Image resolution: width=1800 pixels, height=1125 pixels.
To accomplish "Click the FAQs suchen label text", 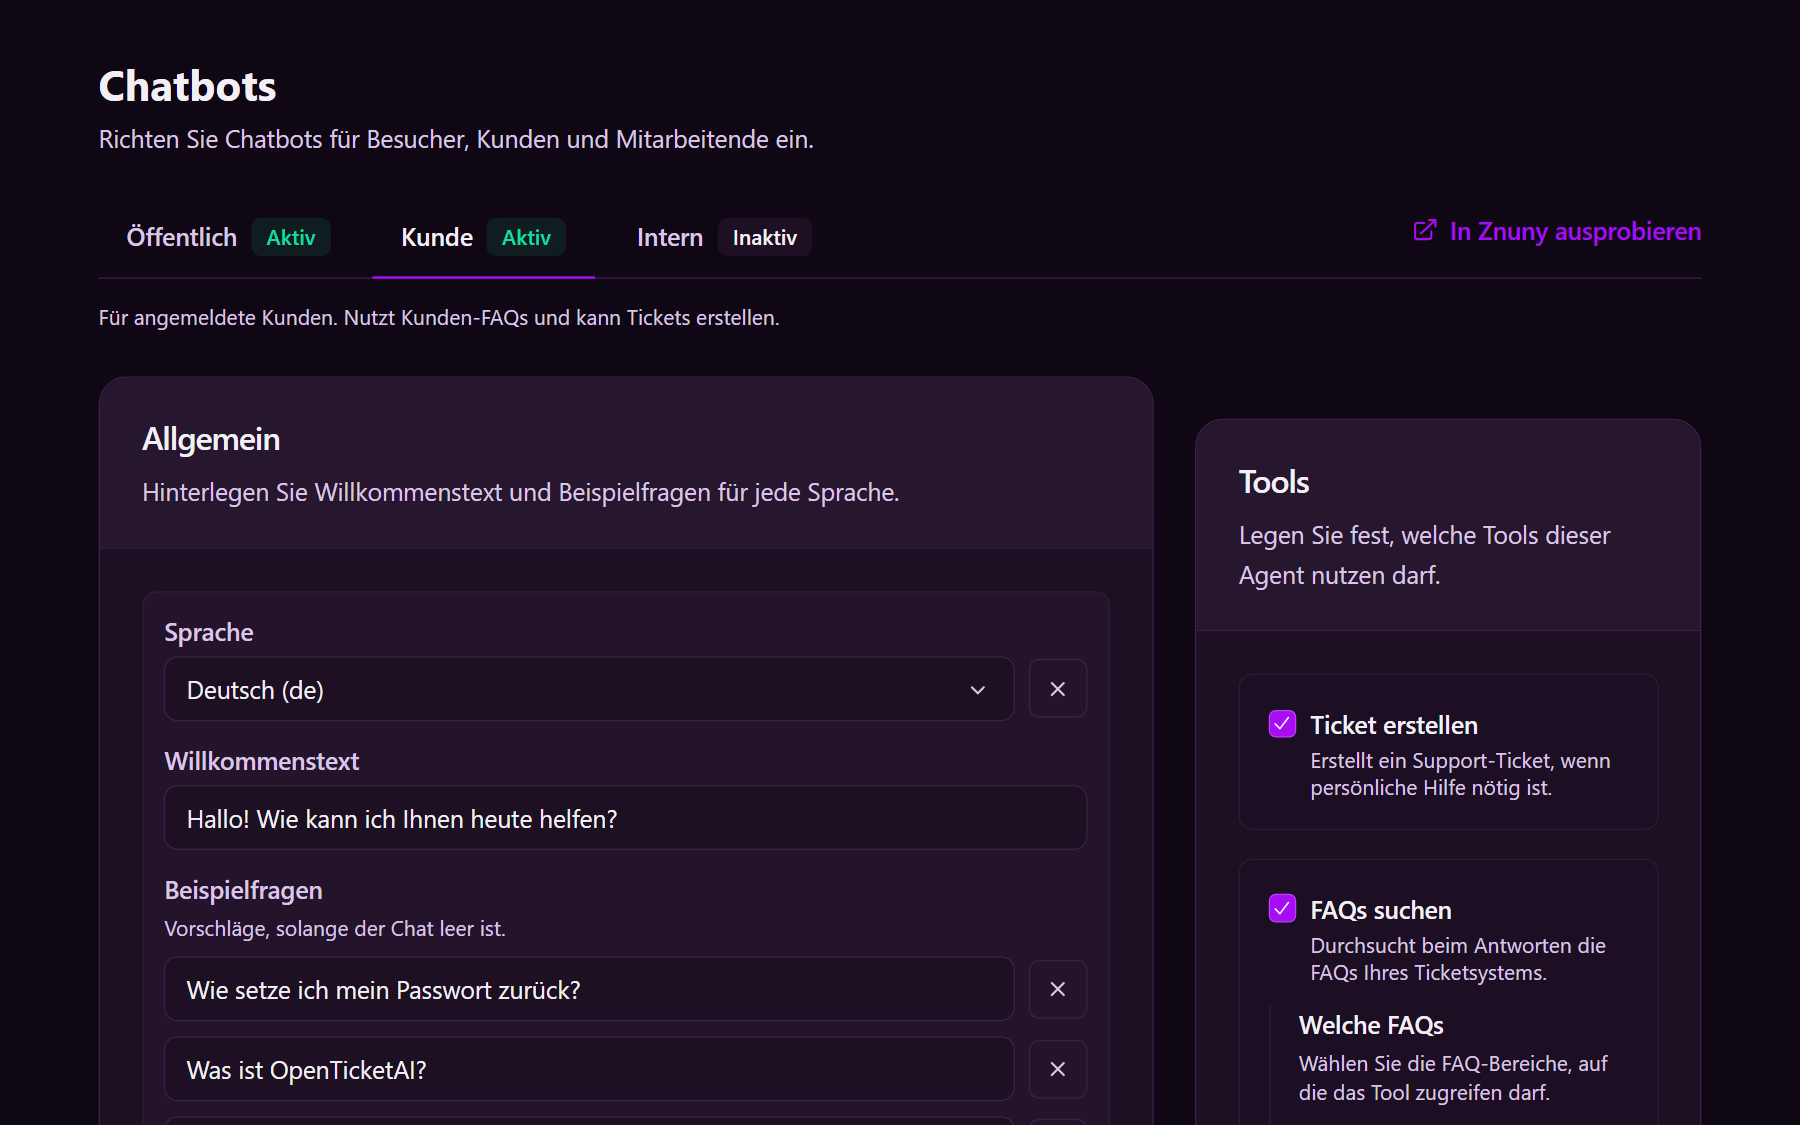I will click(1381, 910).
